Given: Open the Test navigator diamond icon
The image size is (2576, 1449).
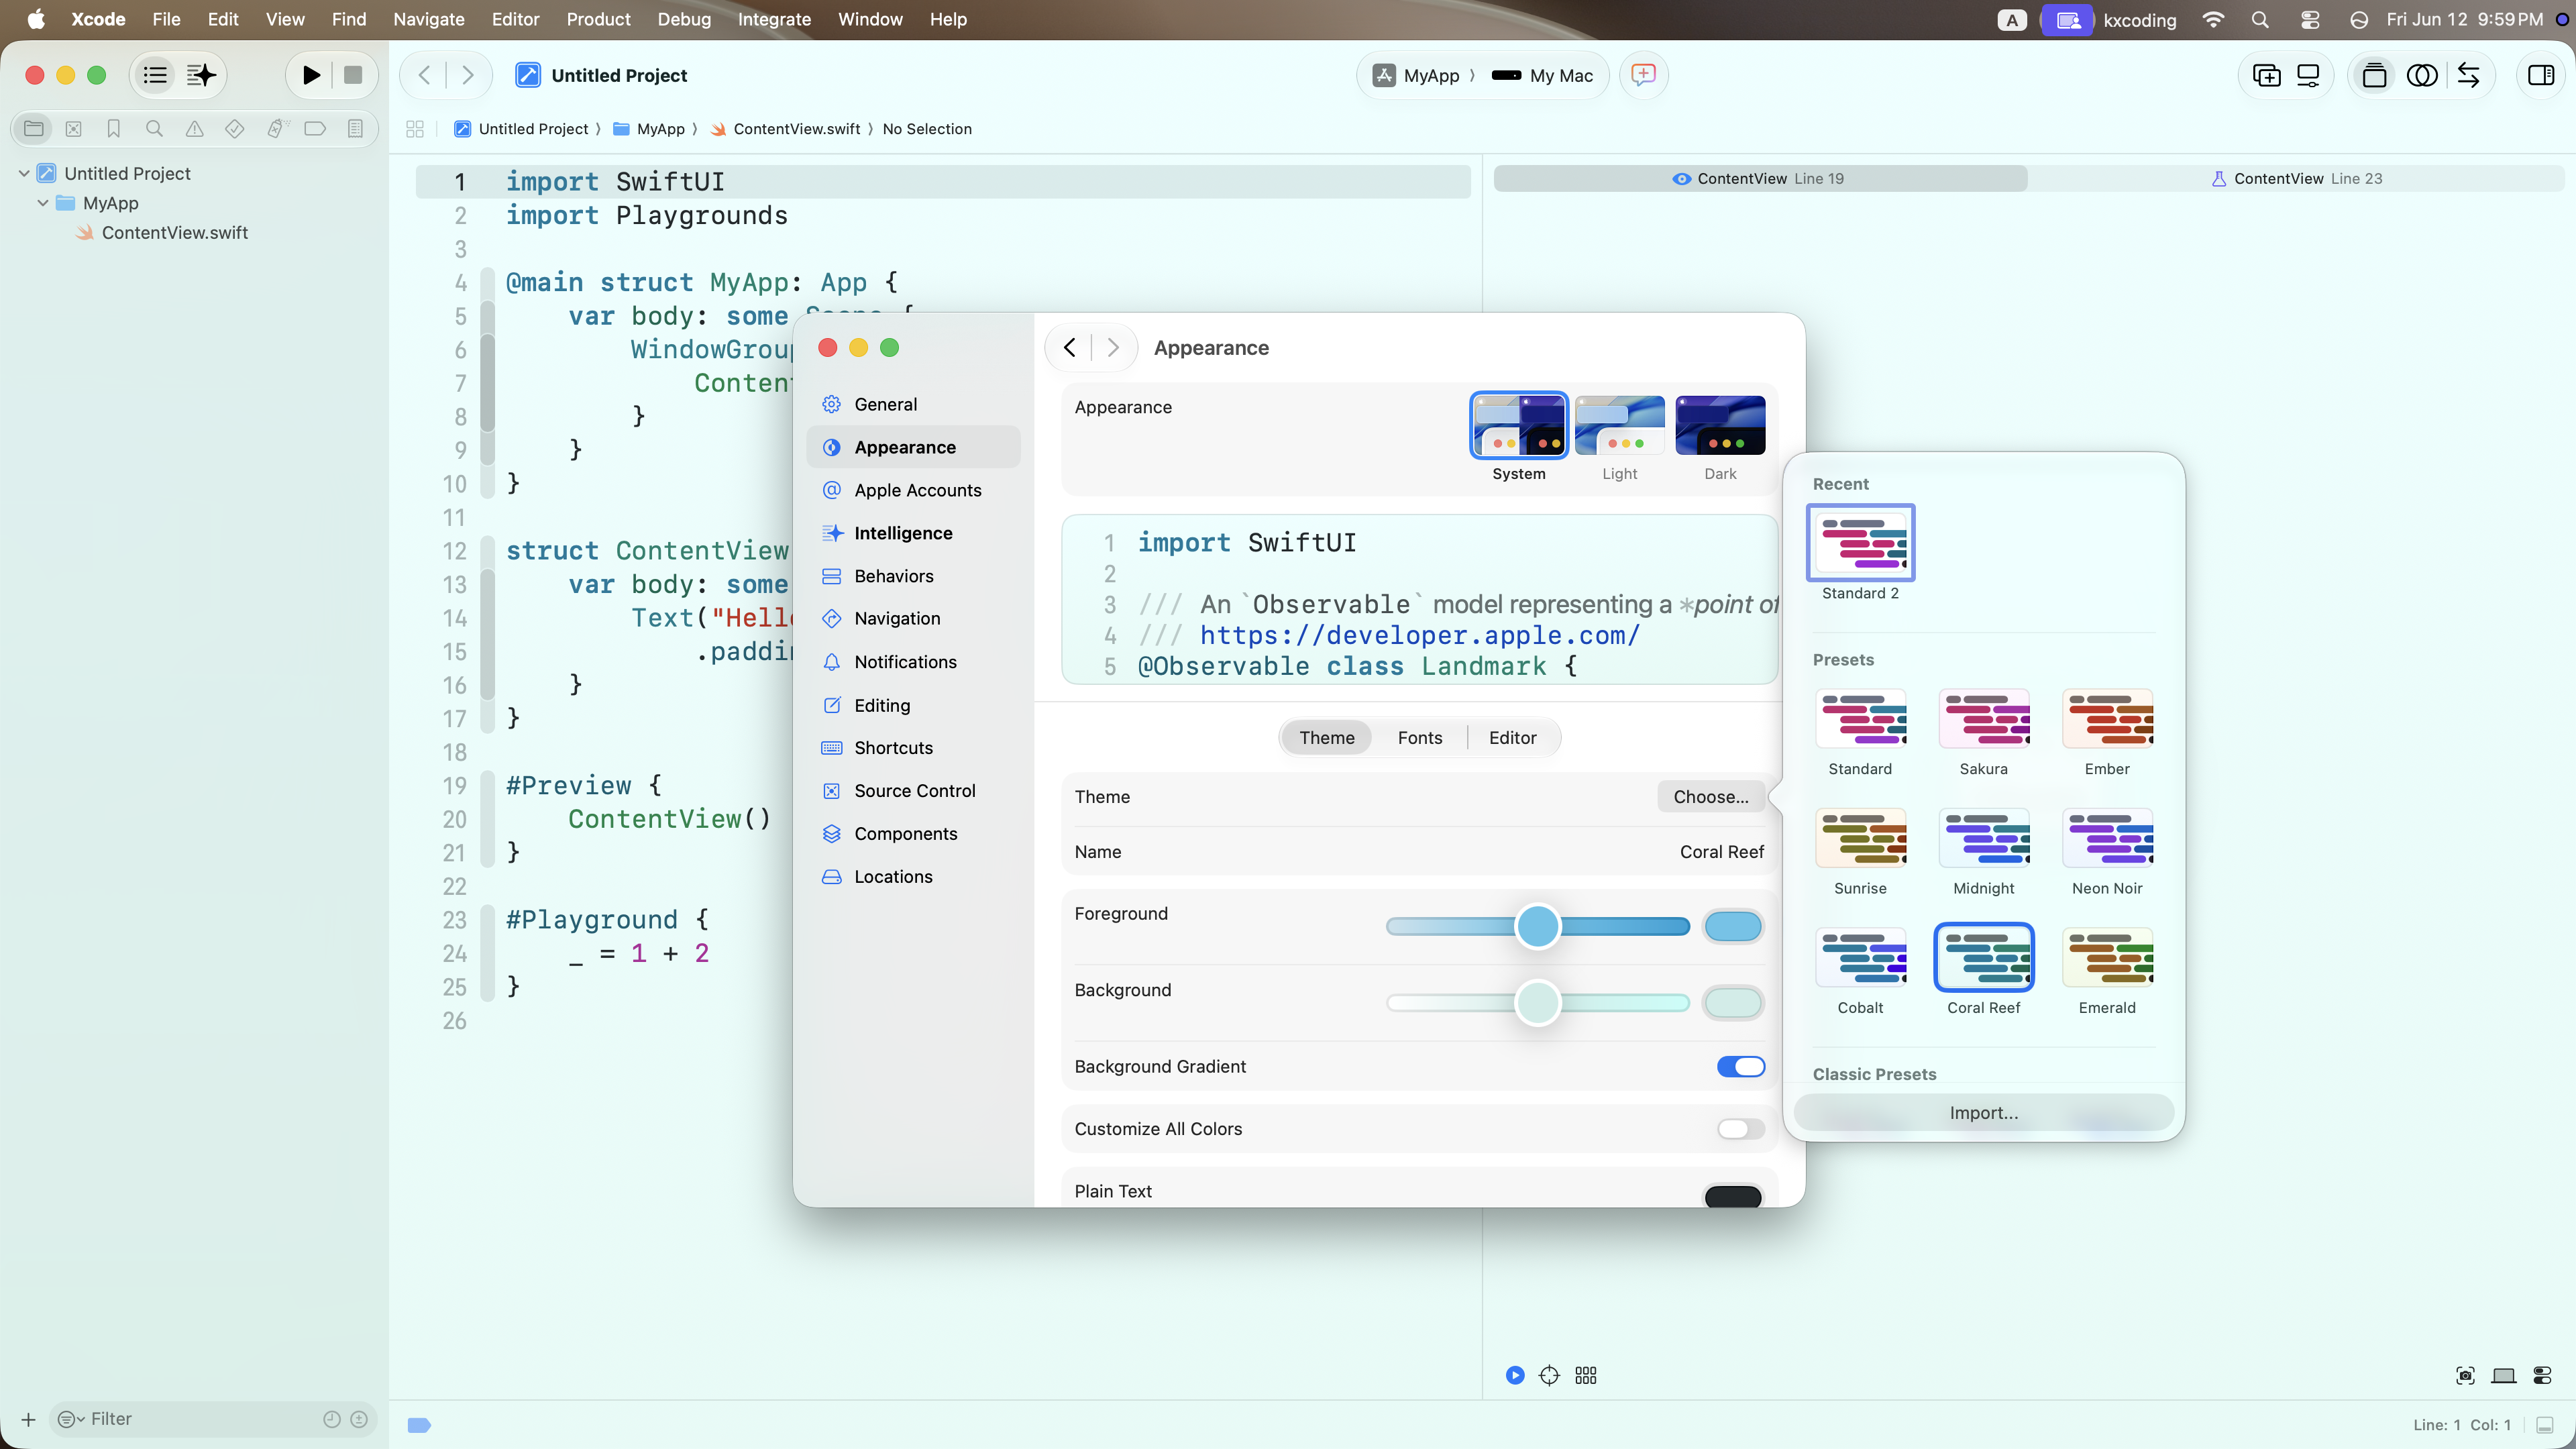Looking at the screenshot, I should pyautogui.click(x=234, y=128).
